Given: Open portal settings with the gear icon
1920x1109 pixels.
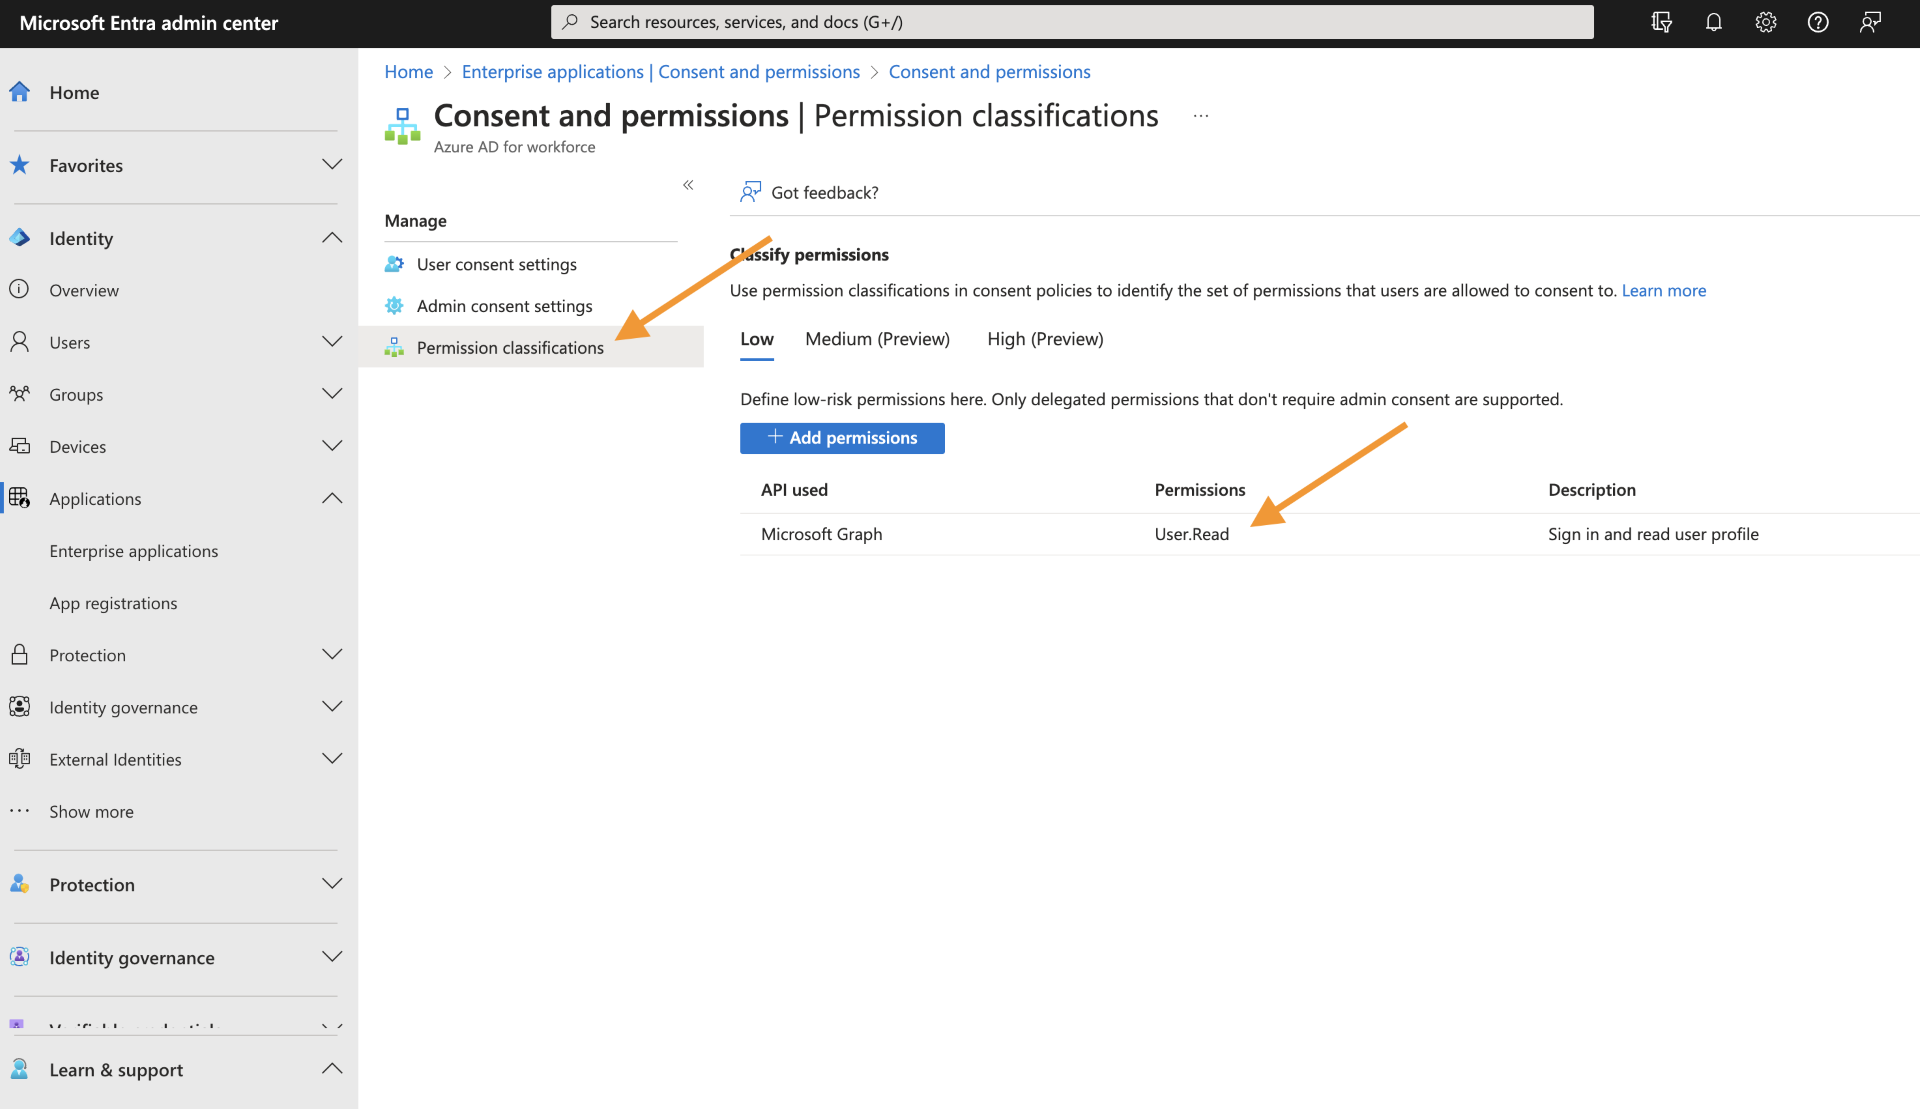Looking at the screenshot, I should (1765, 21).
